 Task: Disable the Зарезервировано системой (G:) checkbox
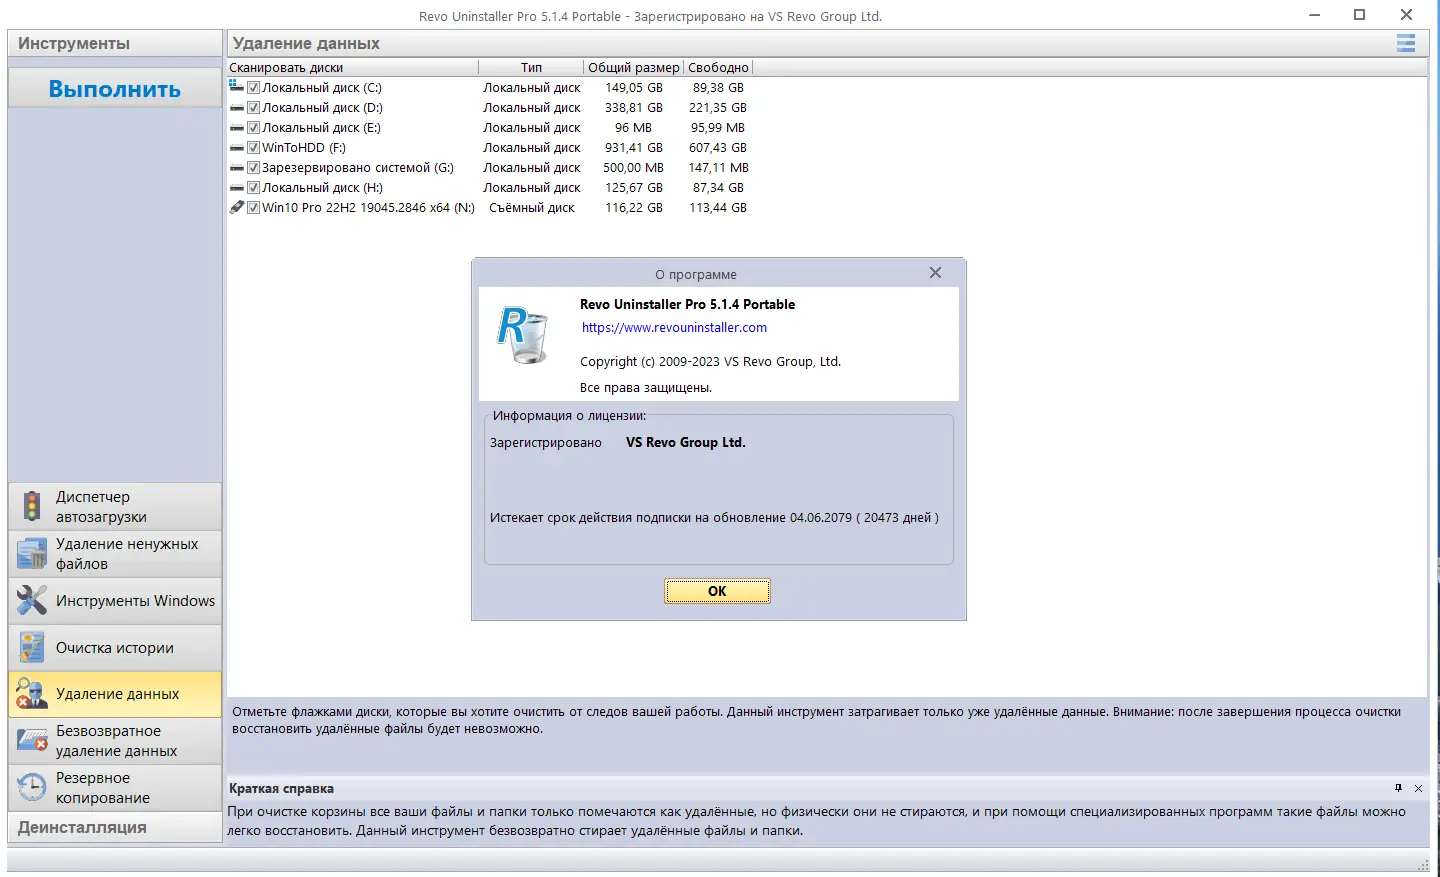254,167
